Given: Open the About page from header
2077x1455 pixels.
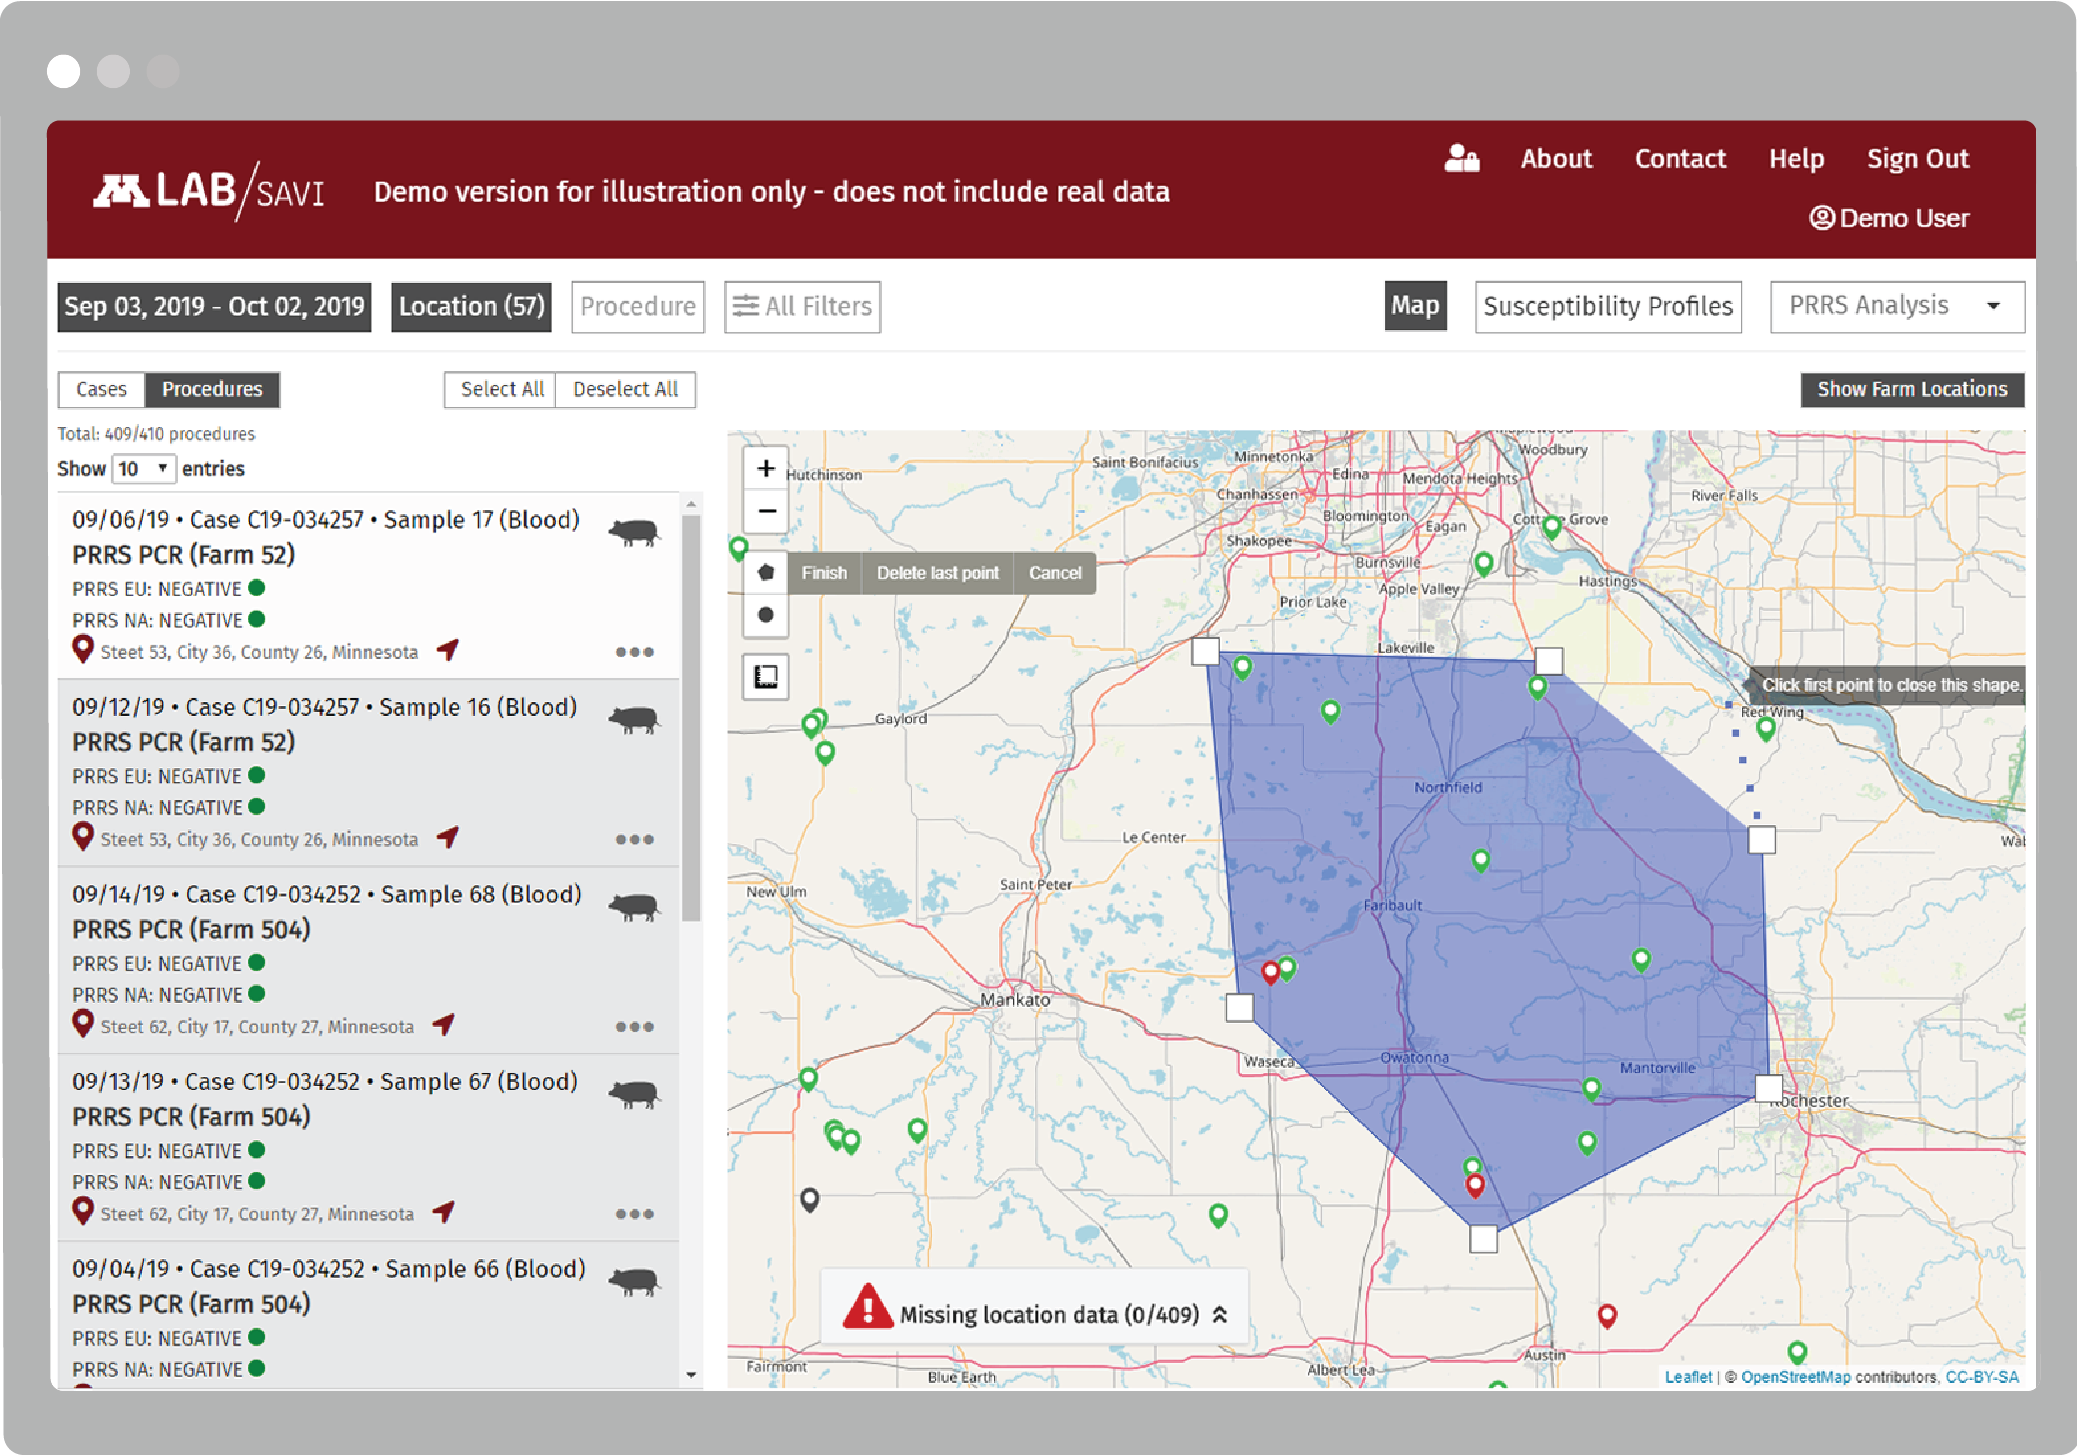Looking at the screenshot, I should pyautogui.click(x=1555, y=159).
